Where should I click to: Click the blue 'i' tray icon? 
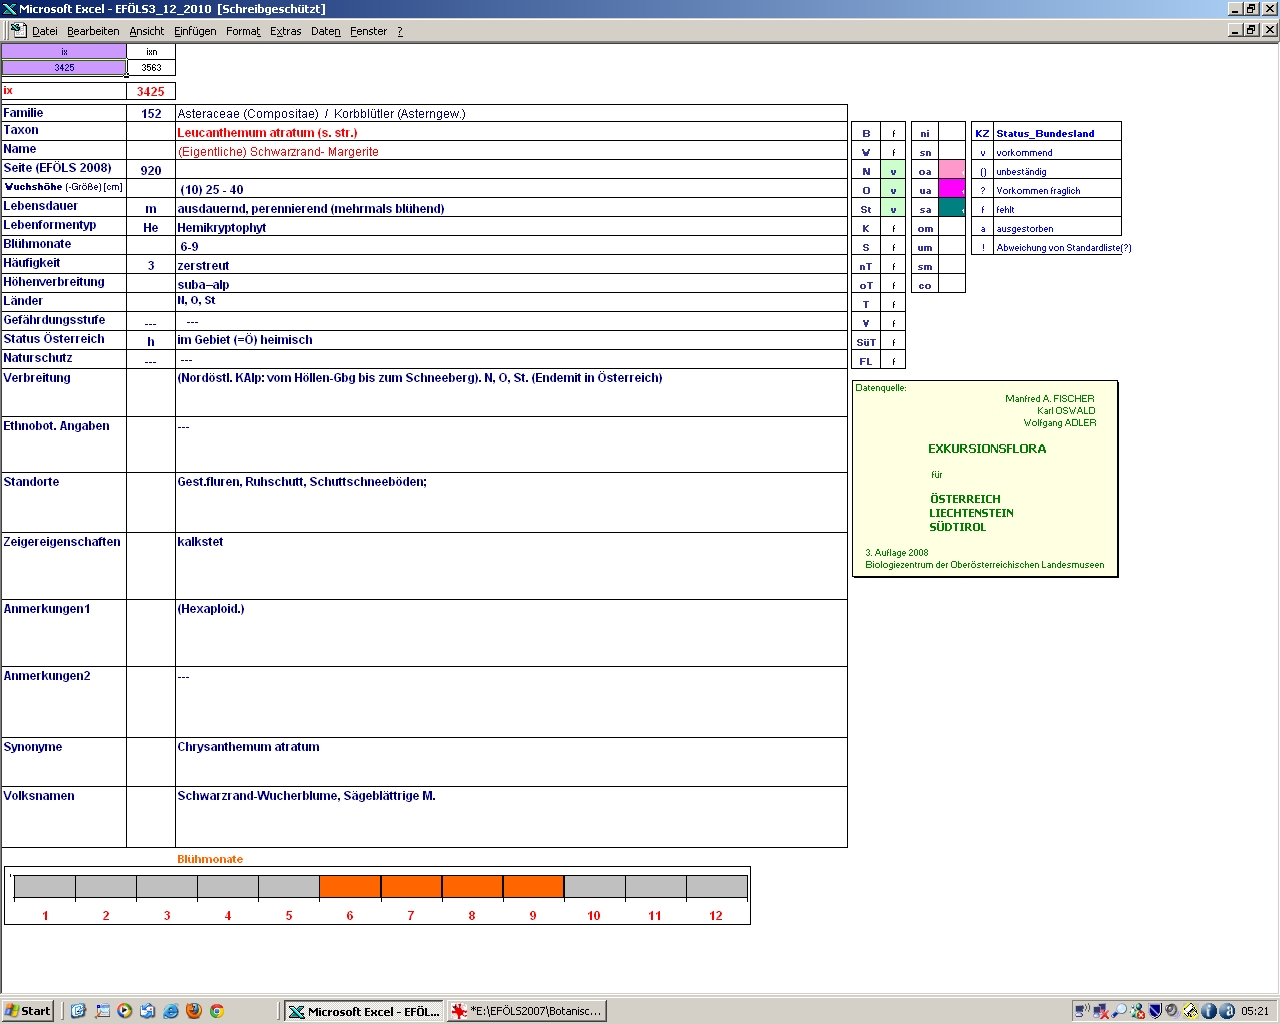(x=1208, y=1011)
